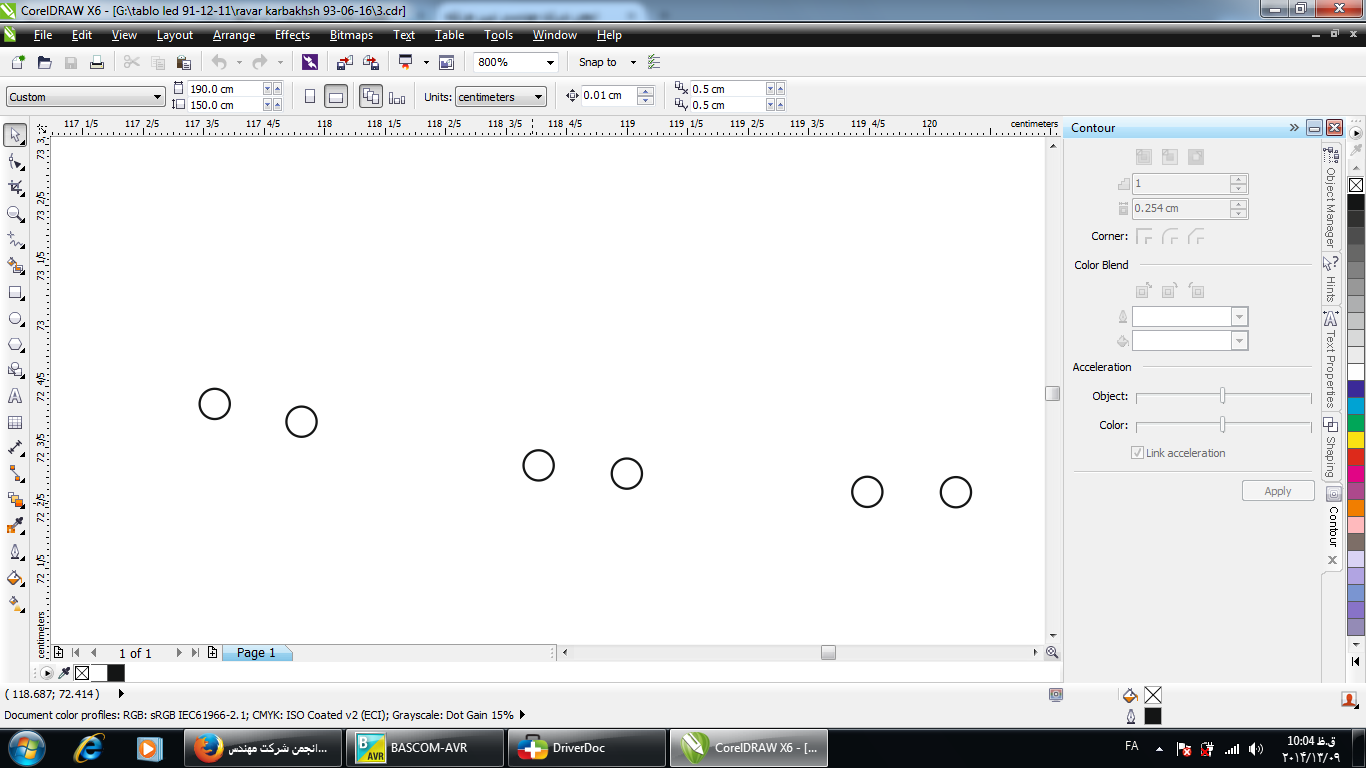1366x768 pixels.
Task: Open the Custom page size dropdown
Action: [157, 97]
